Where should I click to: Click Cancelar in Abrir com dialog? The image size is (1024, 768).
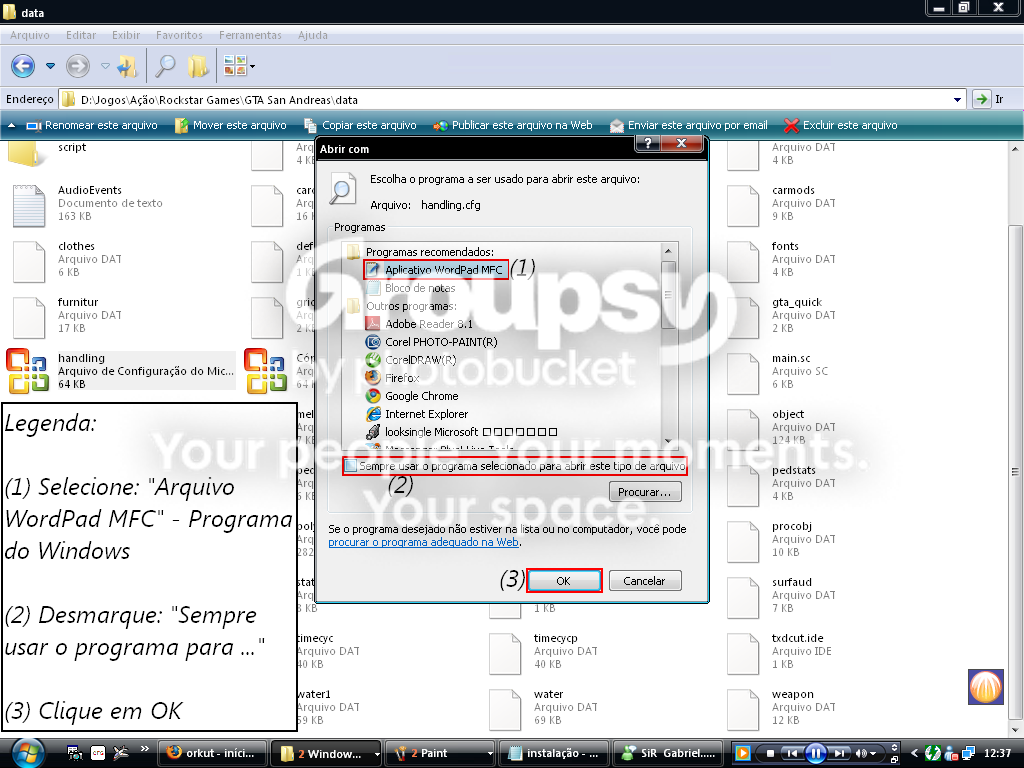[x=645, y=581]
